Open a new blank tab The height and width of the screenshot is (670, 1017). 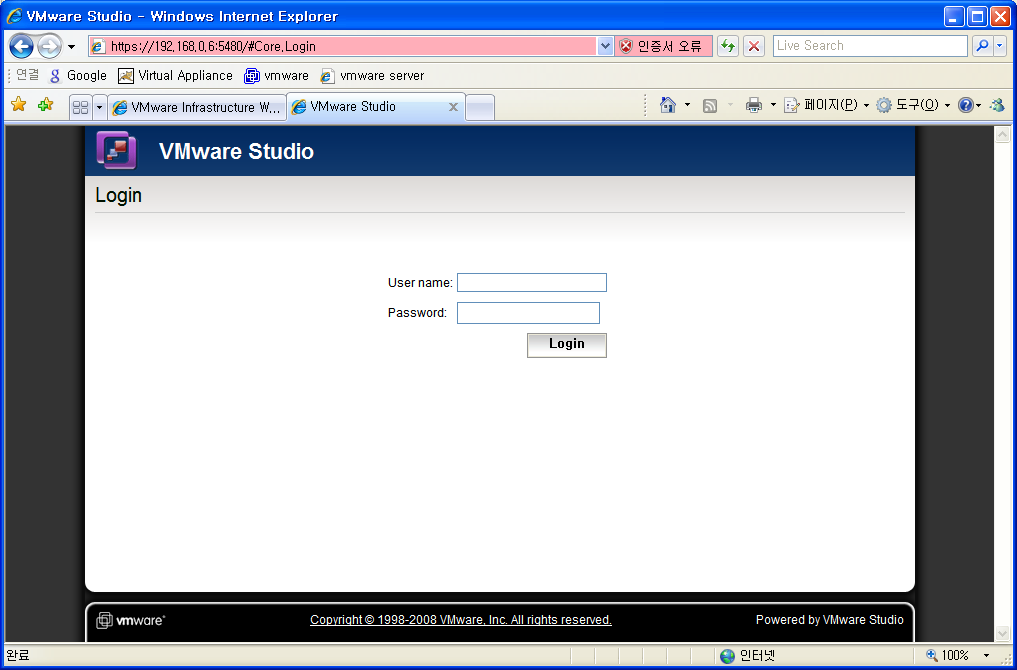(x=480, y=108)
